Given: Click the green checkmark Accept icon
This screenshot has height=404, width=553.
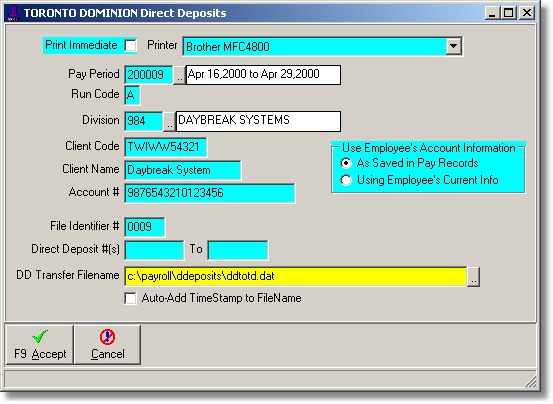Looking at the screenshot, I should (40, 336).
